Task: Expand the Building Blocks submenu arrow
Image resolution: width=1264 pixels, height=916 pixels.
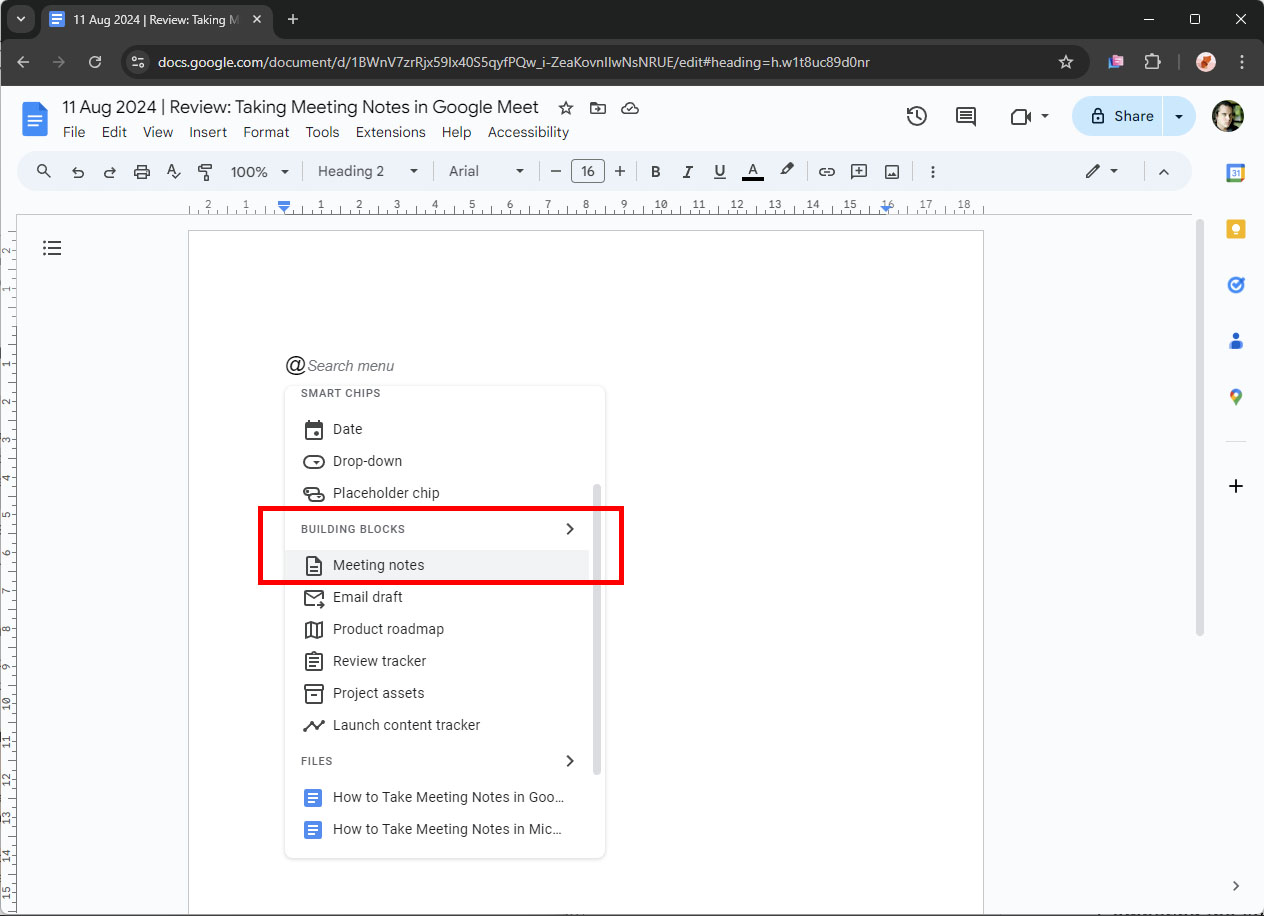Action: 570,529
